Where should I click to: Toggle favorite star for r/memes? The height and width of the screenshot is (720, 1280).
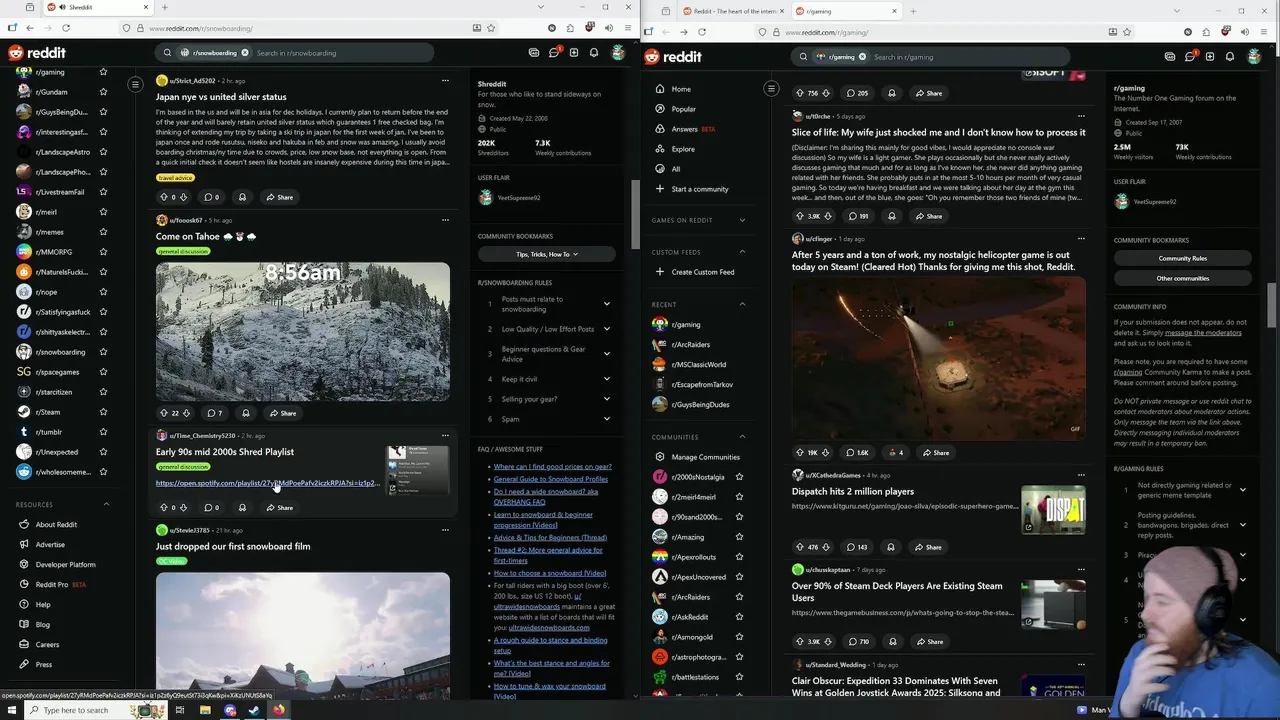point(103,232)
